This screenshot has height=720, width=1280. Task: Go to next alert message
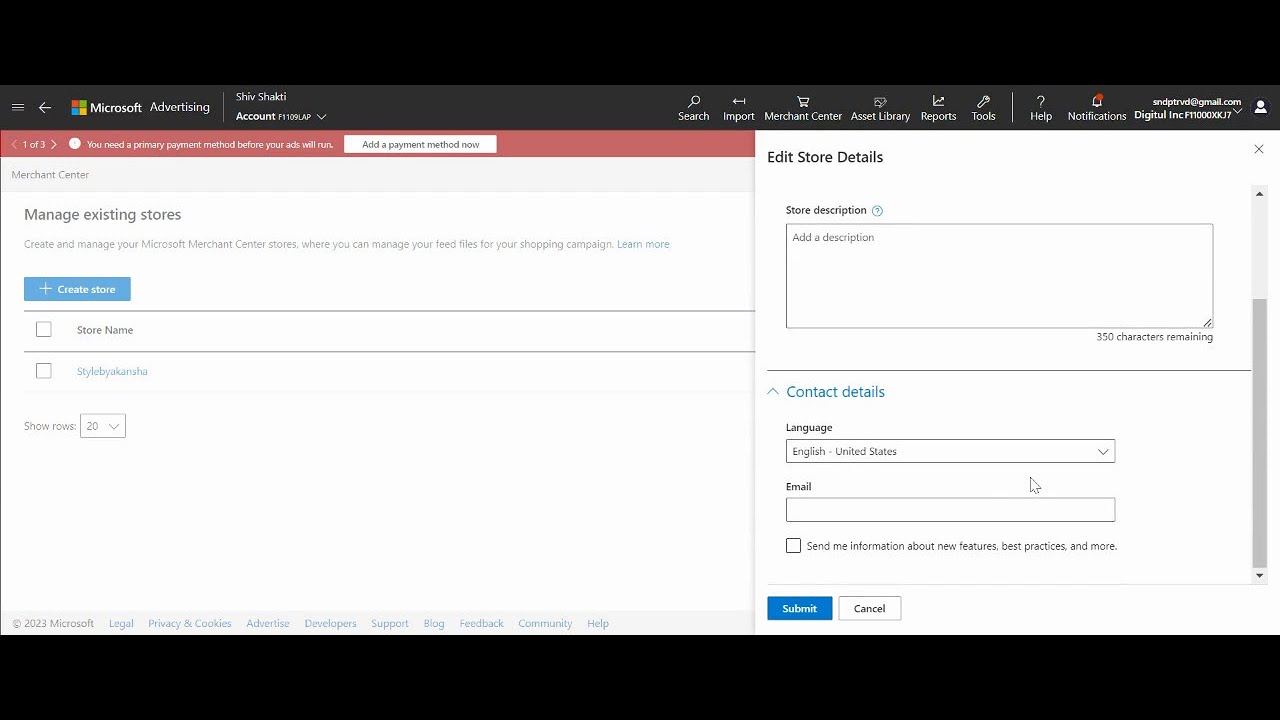click(x=53, y=144)
